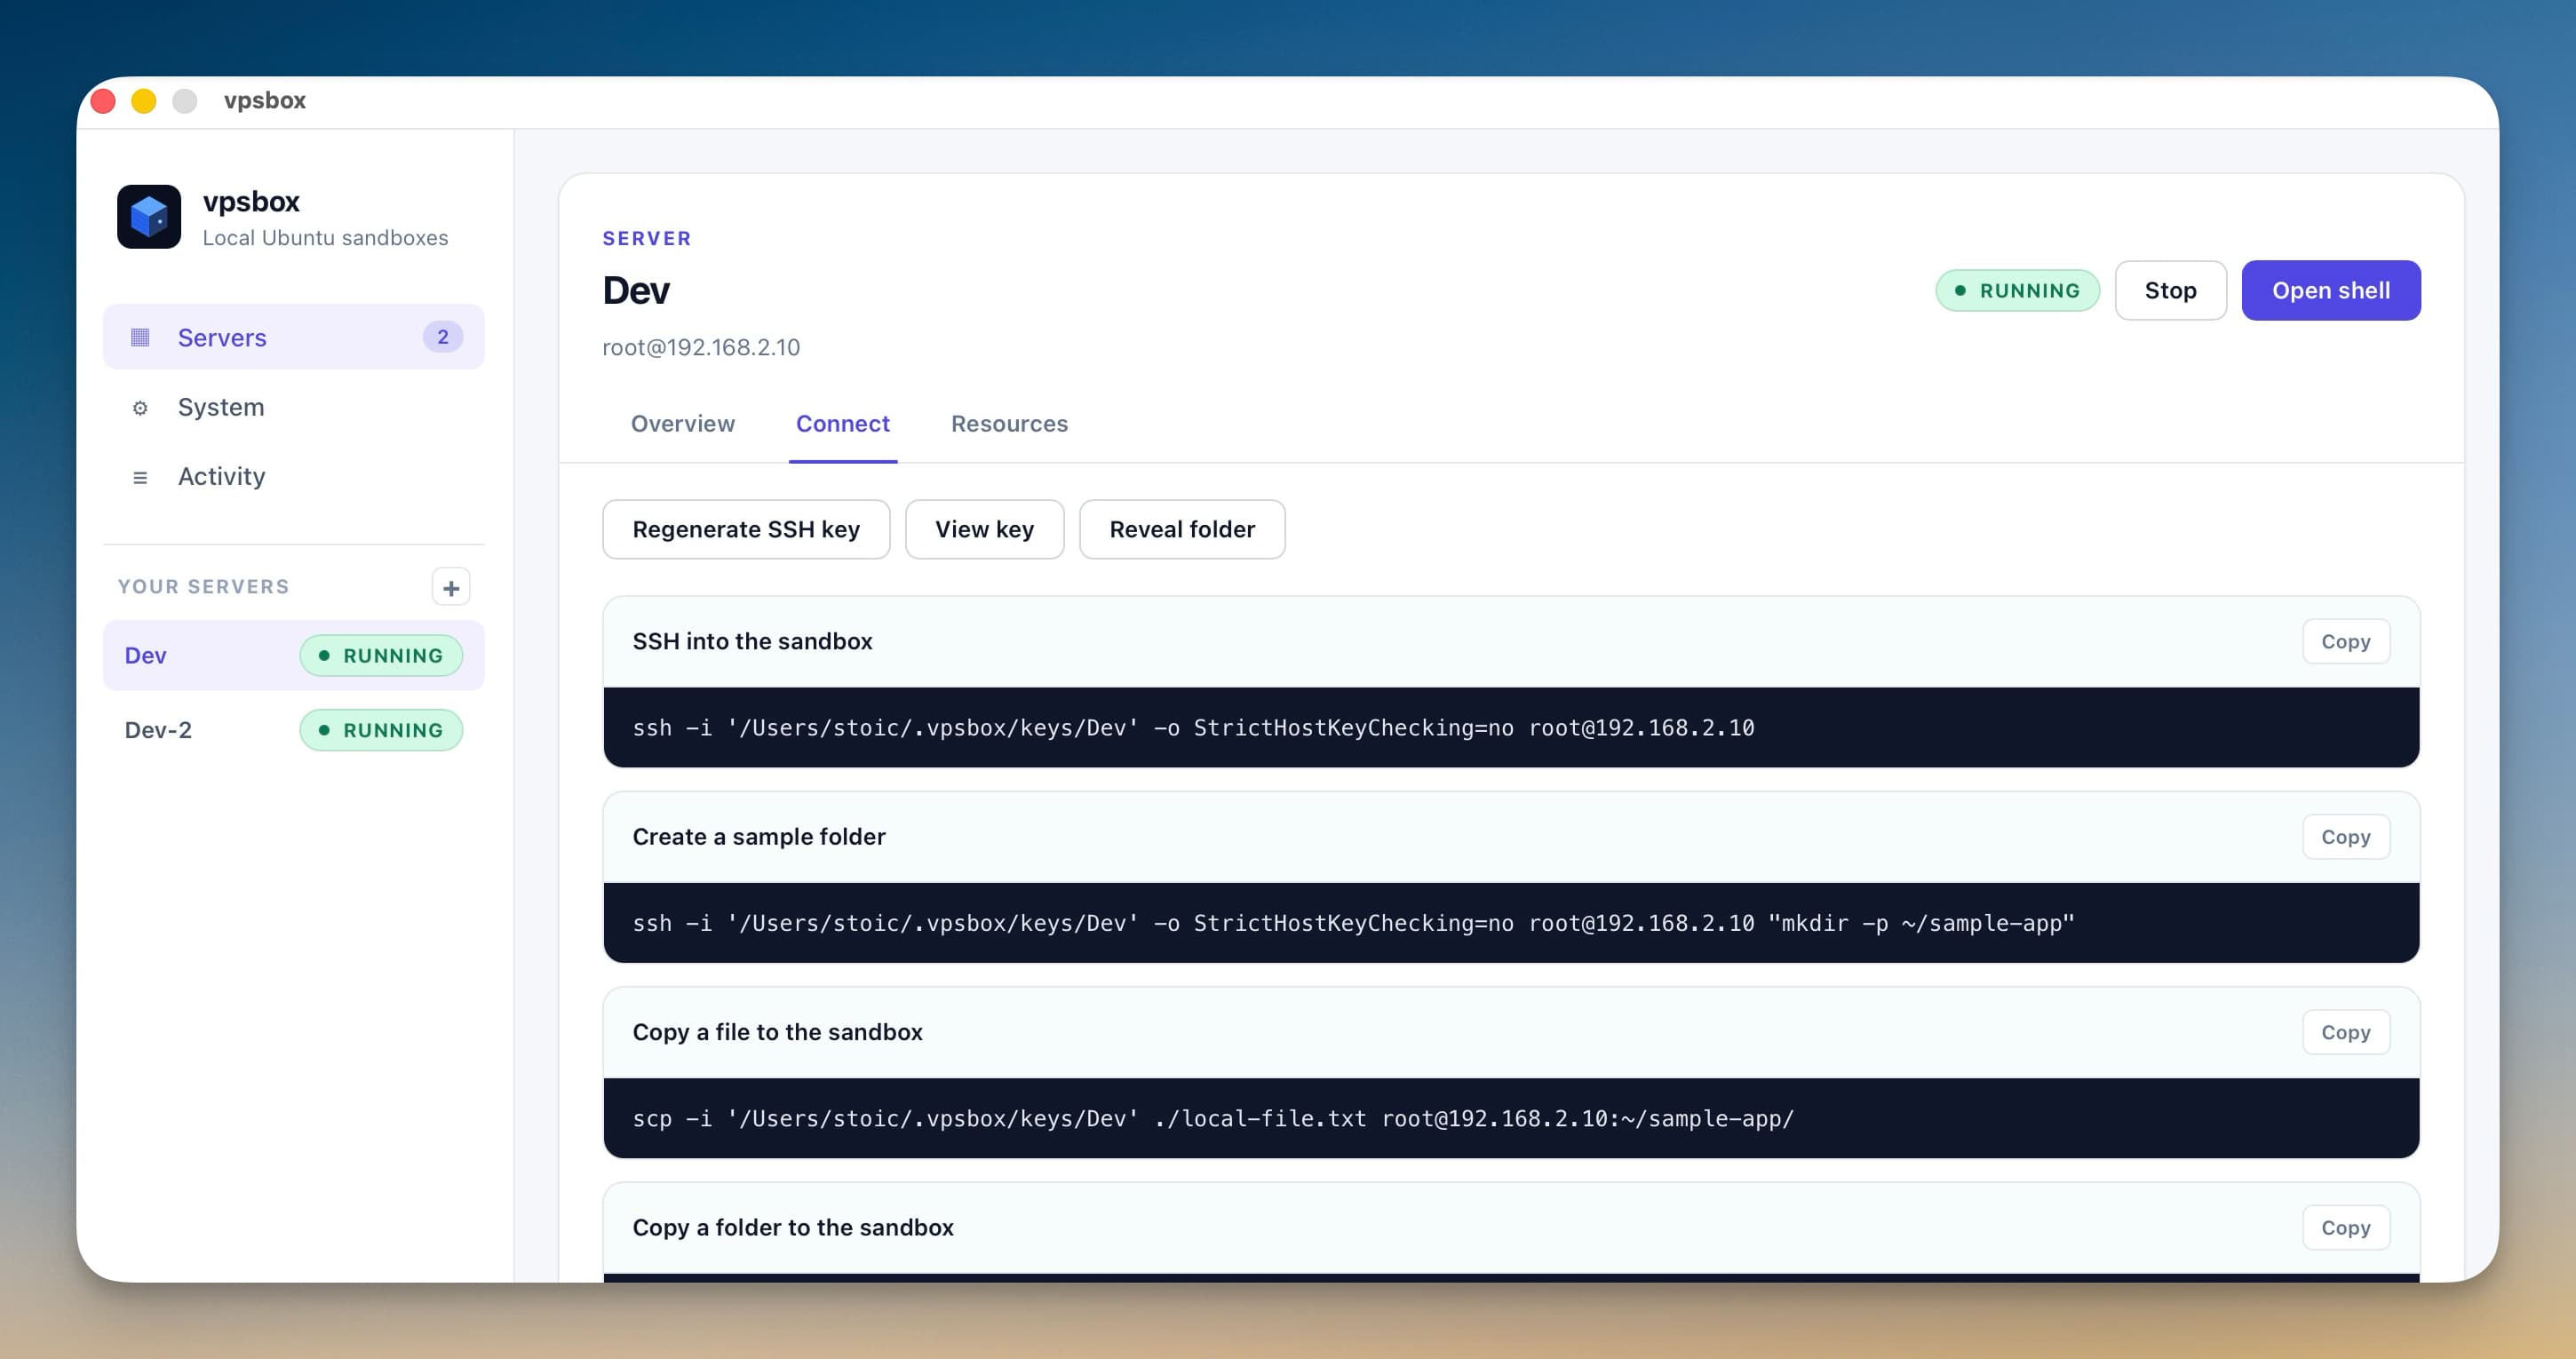Screen dimensions: 2576x1359
Task: Open the Resources tab
Action: click(x=1009, y=424)
